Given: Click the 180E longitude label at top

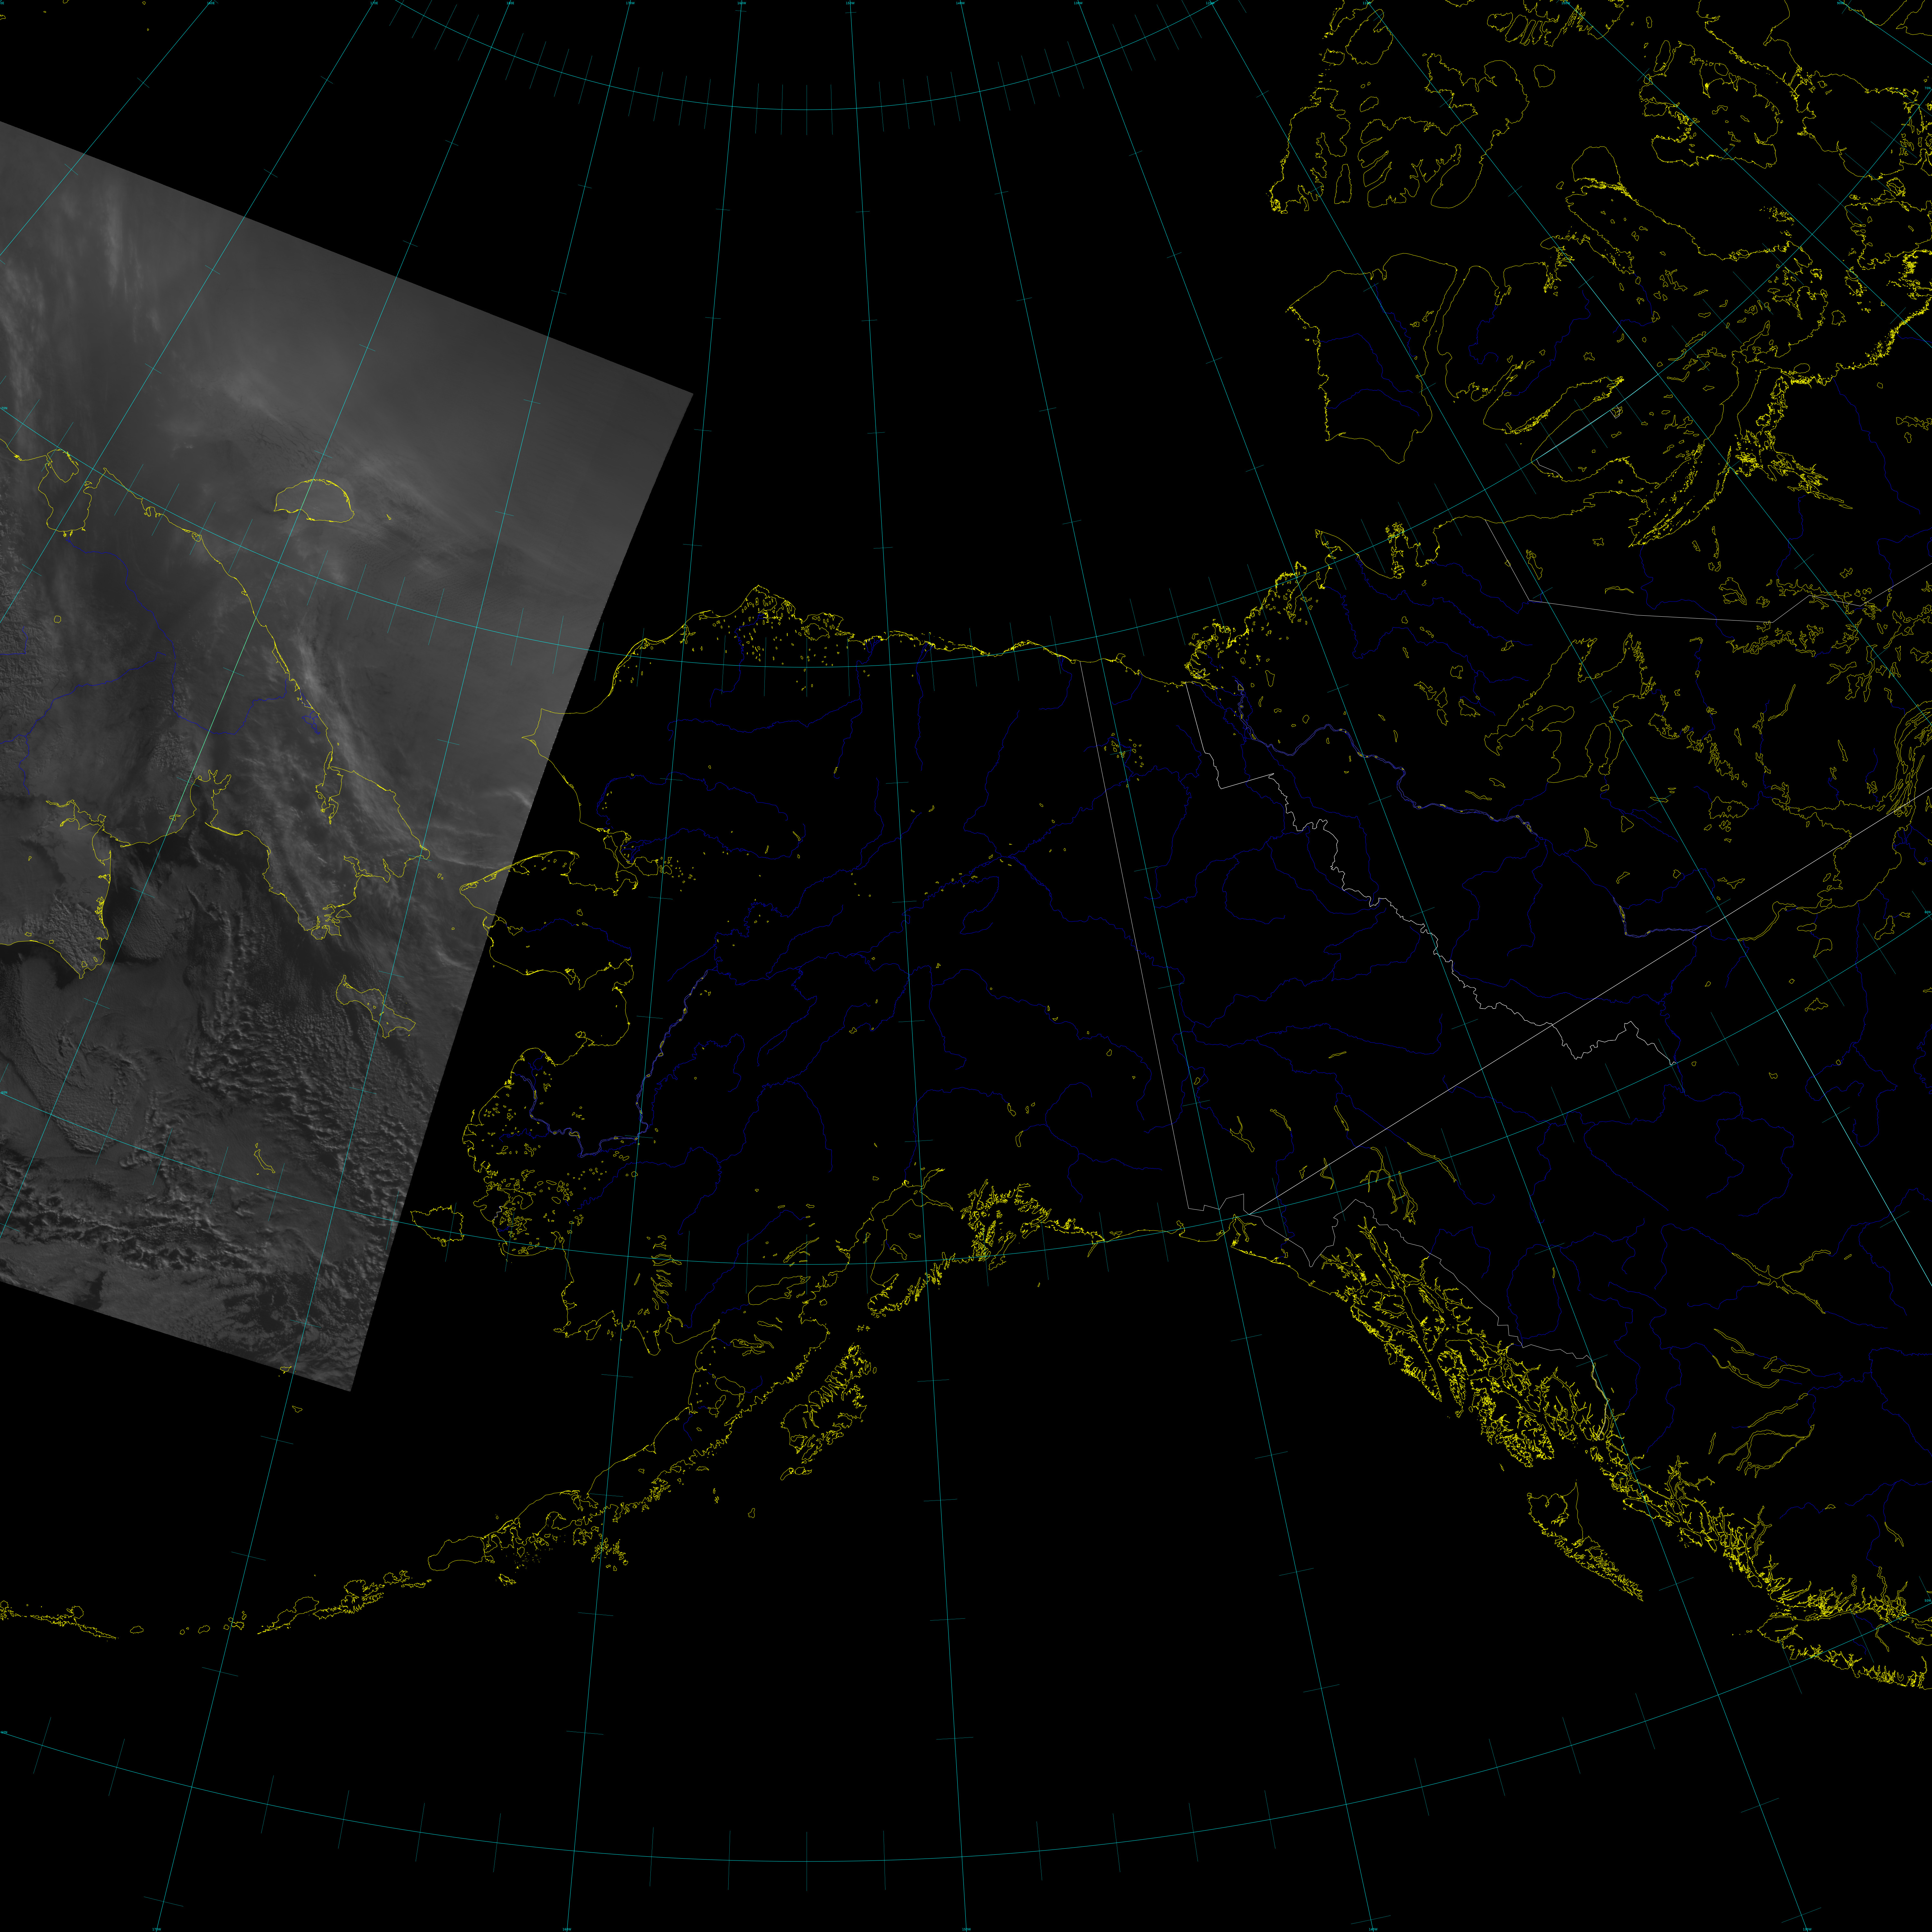Looking at the screenshot, I should click(510, 3).
